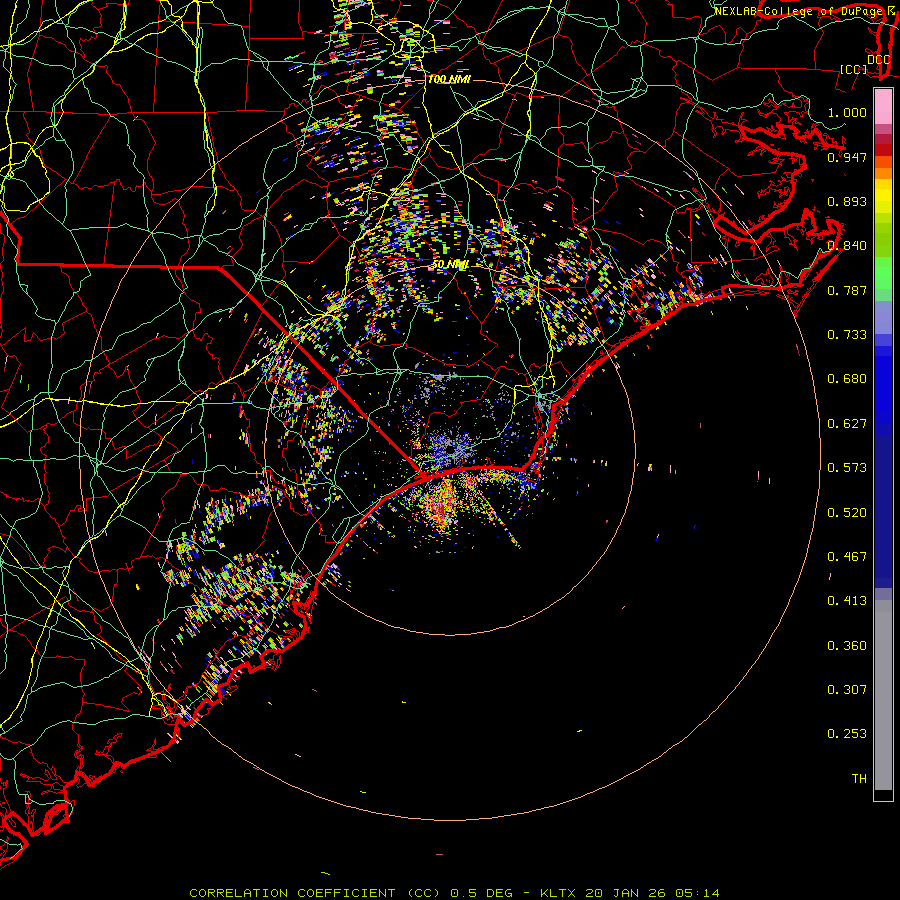The image size is (900, 900).
Task: Click the DCC product label
Action: click(x=878, y=59)
